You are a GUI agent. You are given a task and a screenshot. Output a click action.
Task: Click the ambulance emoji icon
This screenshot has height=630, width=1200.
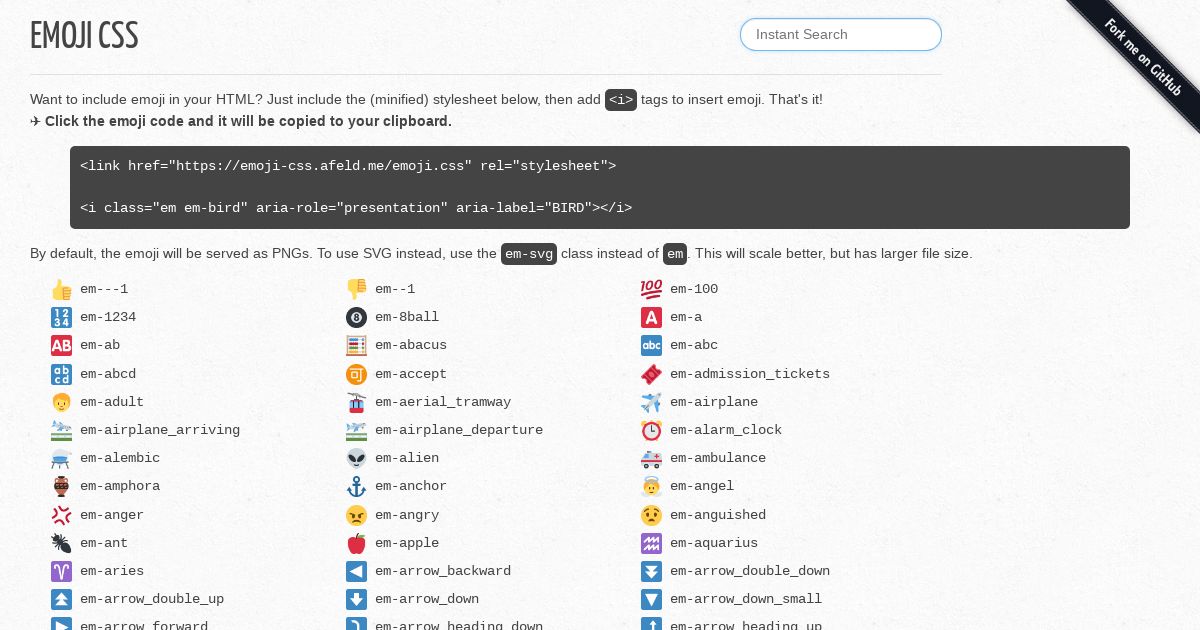click(651, 458)
